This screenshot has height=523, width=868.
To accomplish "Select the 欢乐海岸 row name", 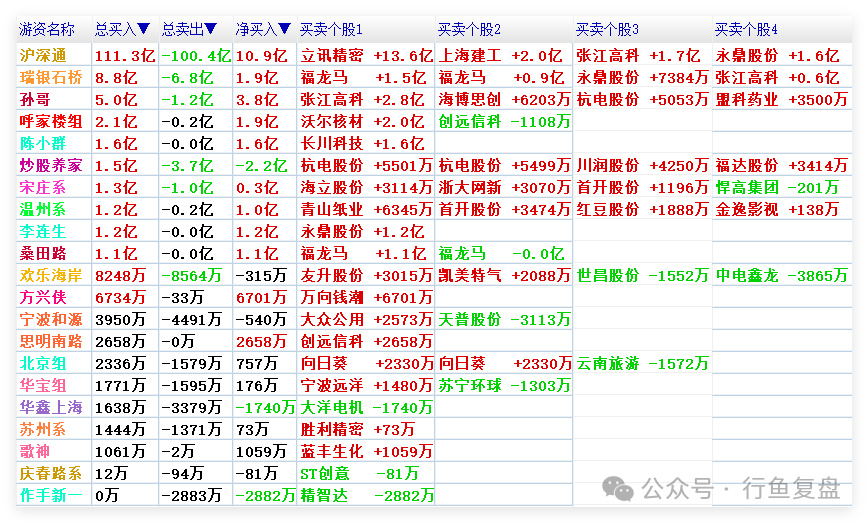I will (51, 275).
